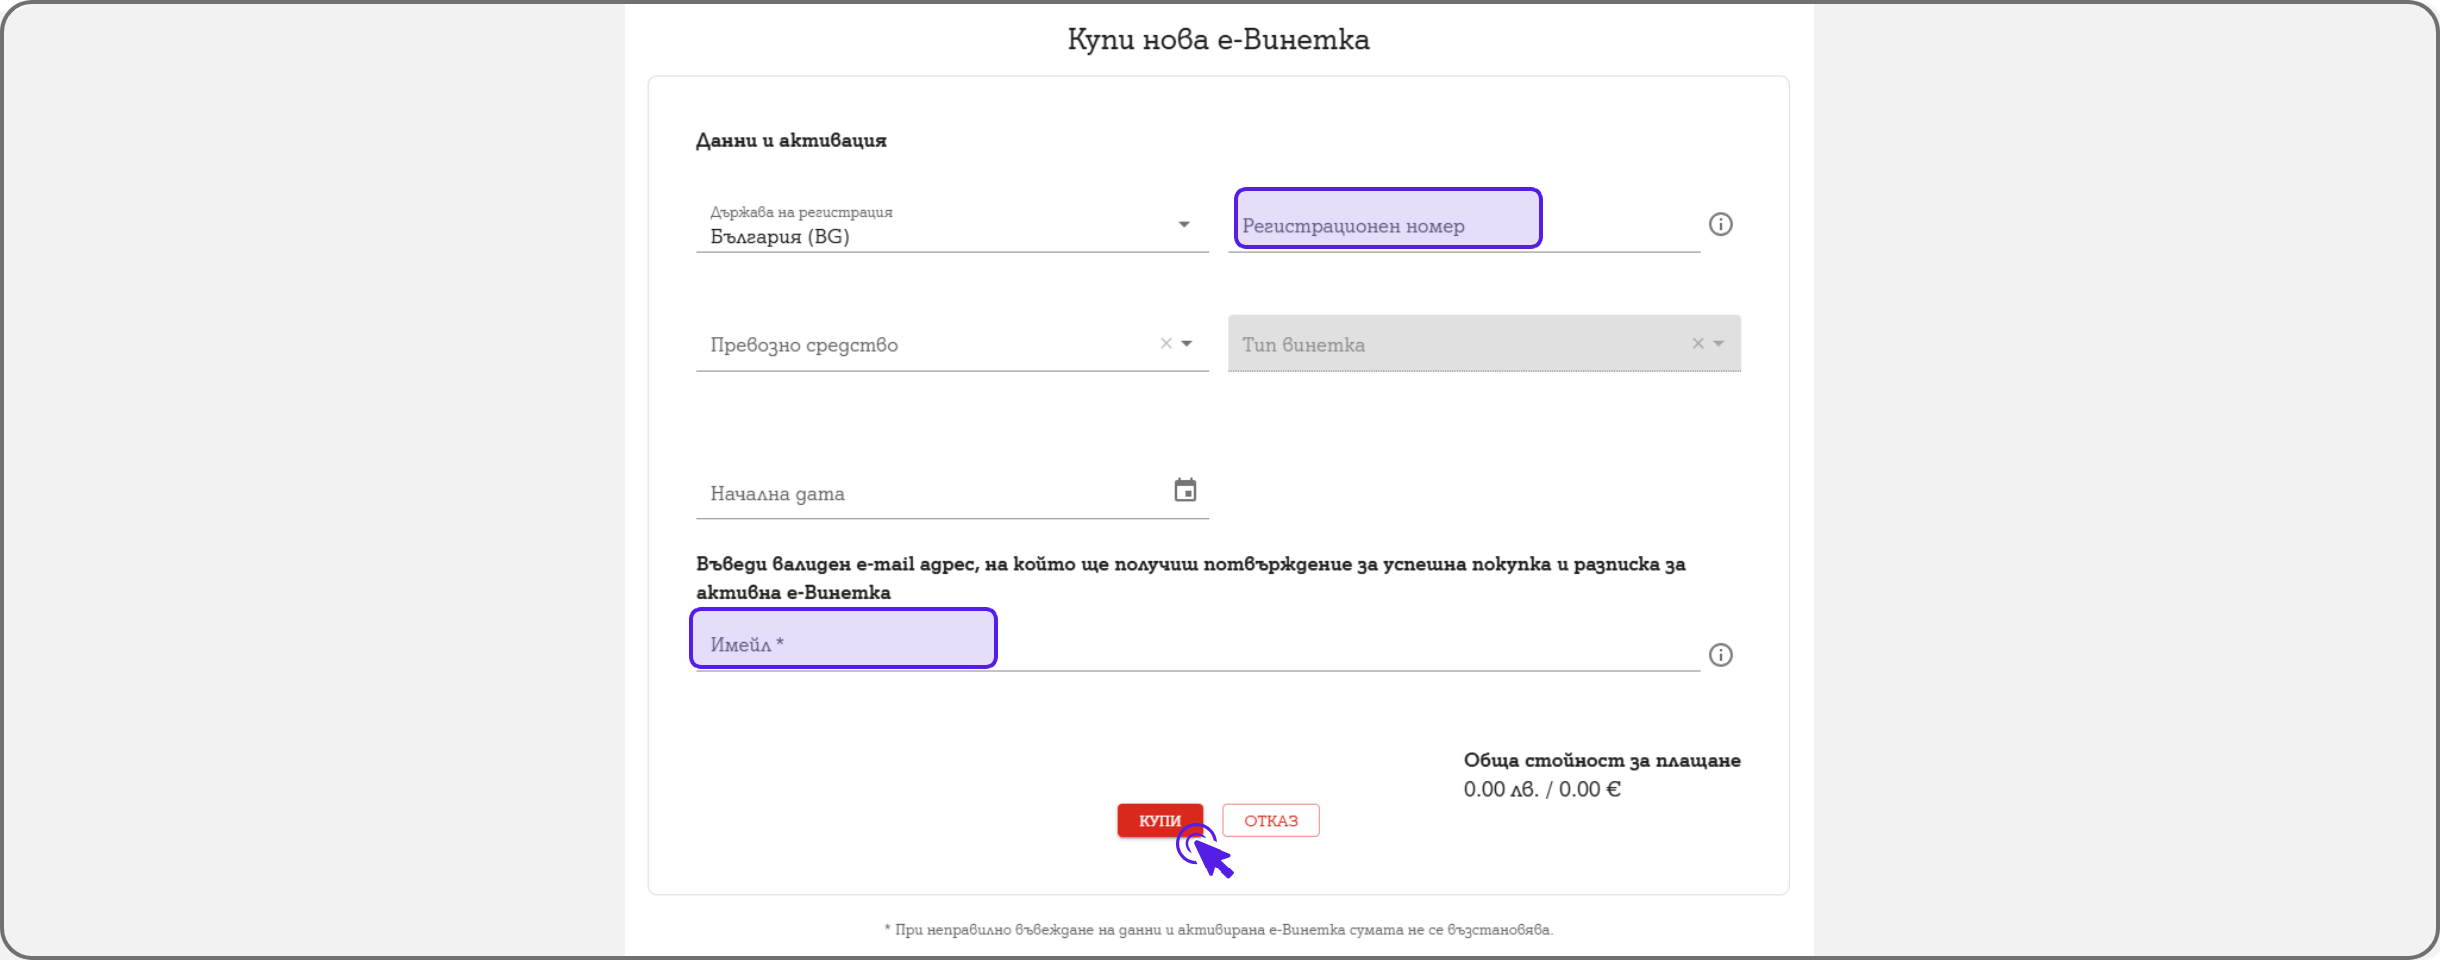
Task: Click the Начална дата input field
Action: [x=930, y=494]
